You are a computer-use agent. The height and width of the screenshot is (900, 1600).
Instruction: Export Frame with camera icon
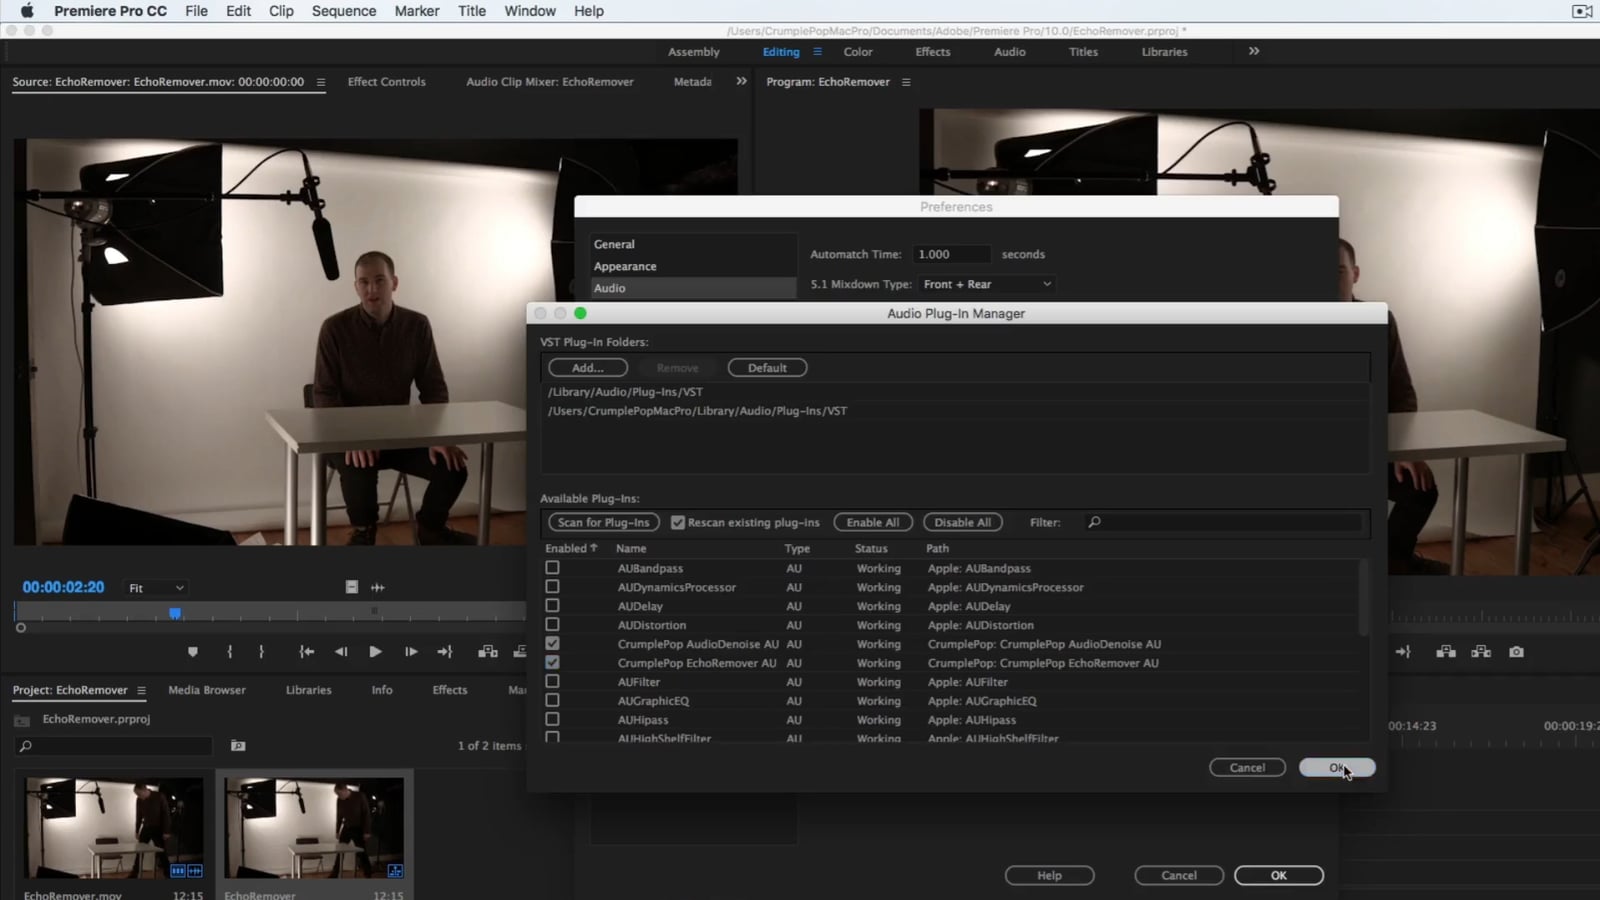pyautogui.click(x=1516, y=652)
